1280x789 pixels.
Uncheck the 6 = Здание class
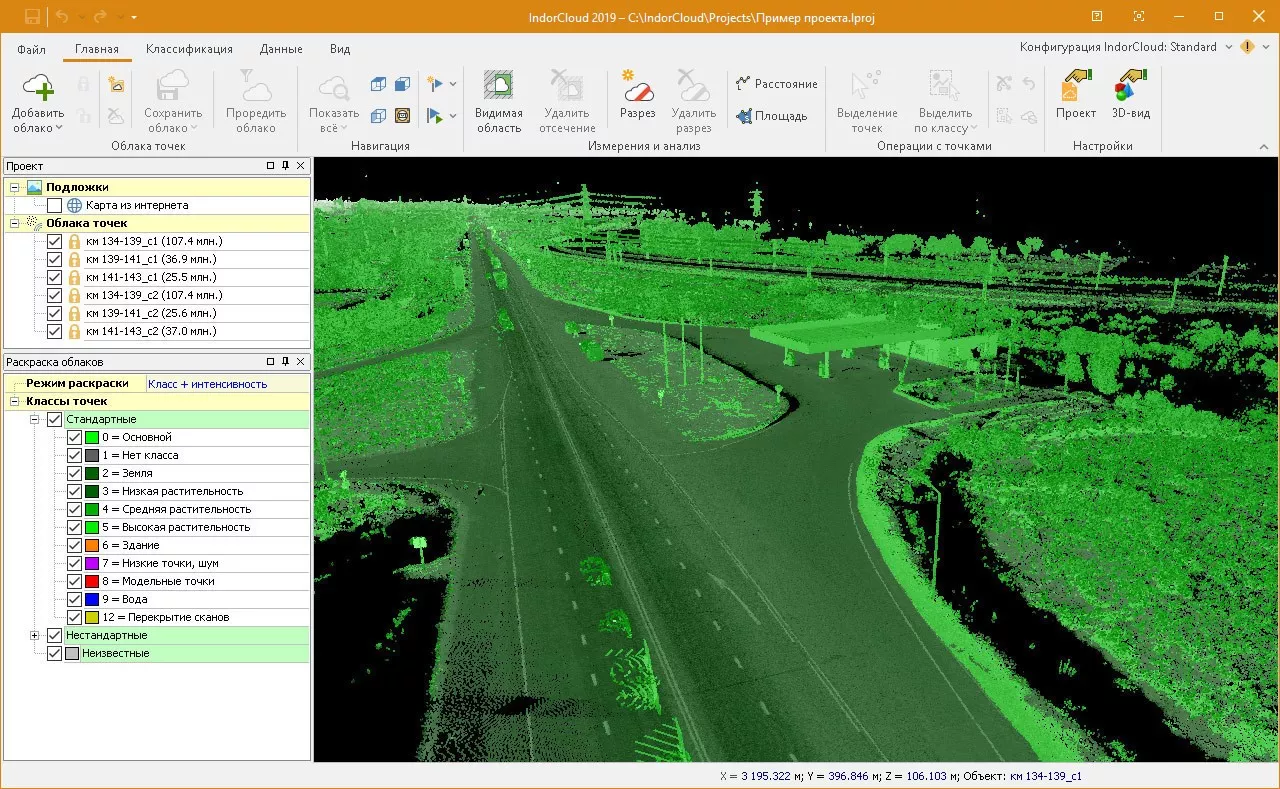point(74,545)
